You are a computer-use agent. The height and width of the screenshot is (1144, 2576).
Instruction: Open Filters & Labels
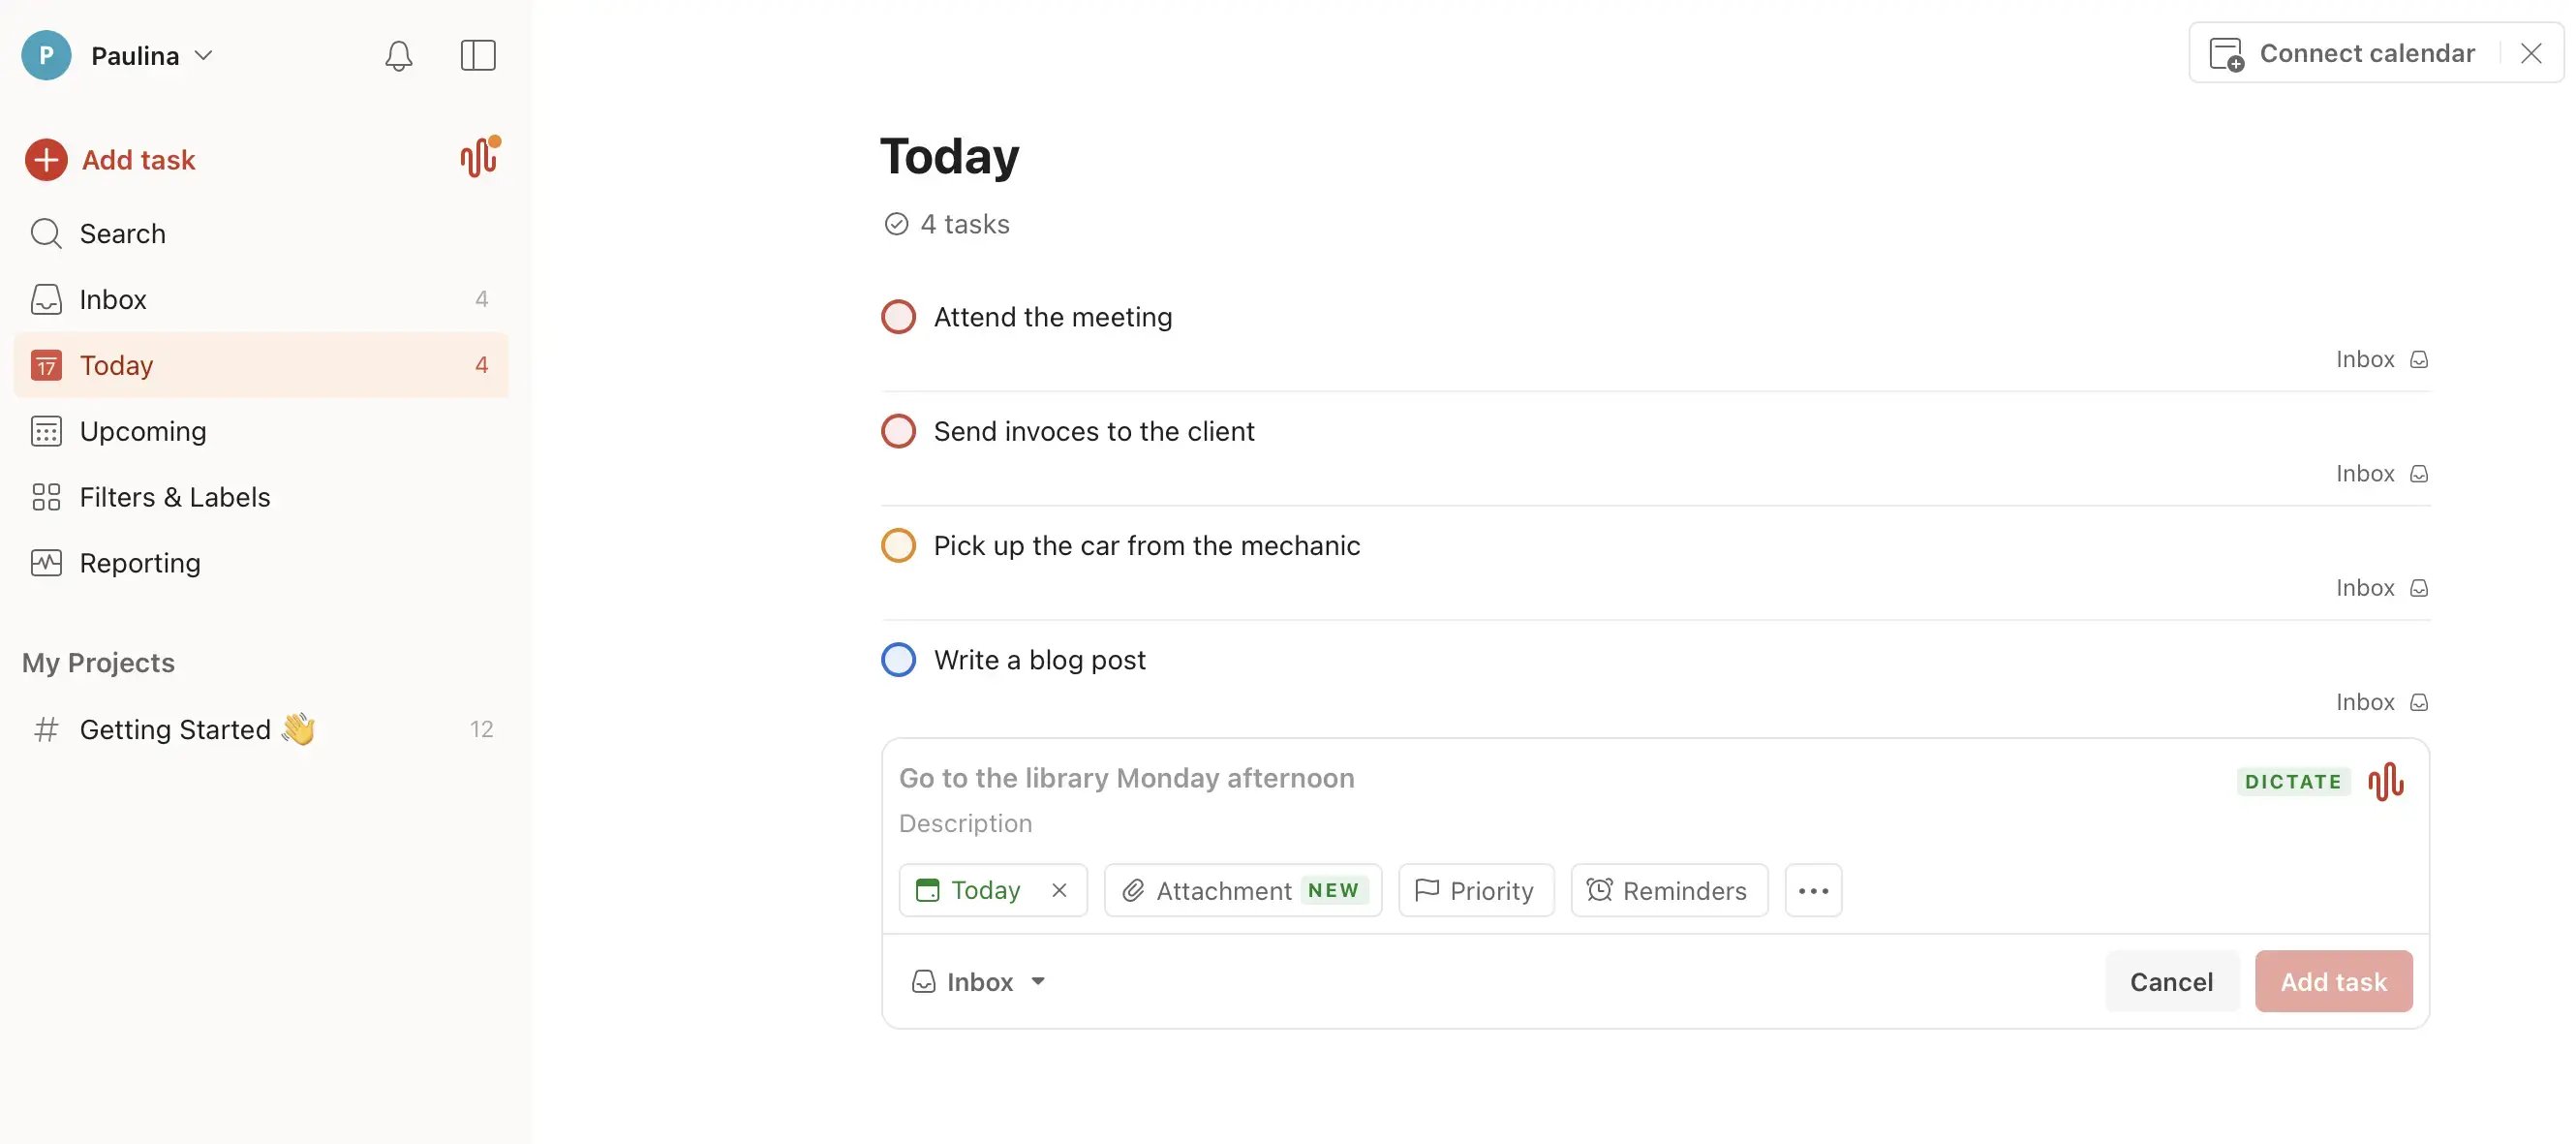[x=175, y=497]
